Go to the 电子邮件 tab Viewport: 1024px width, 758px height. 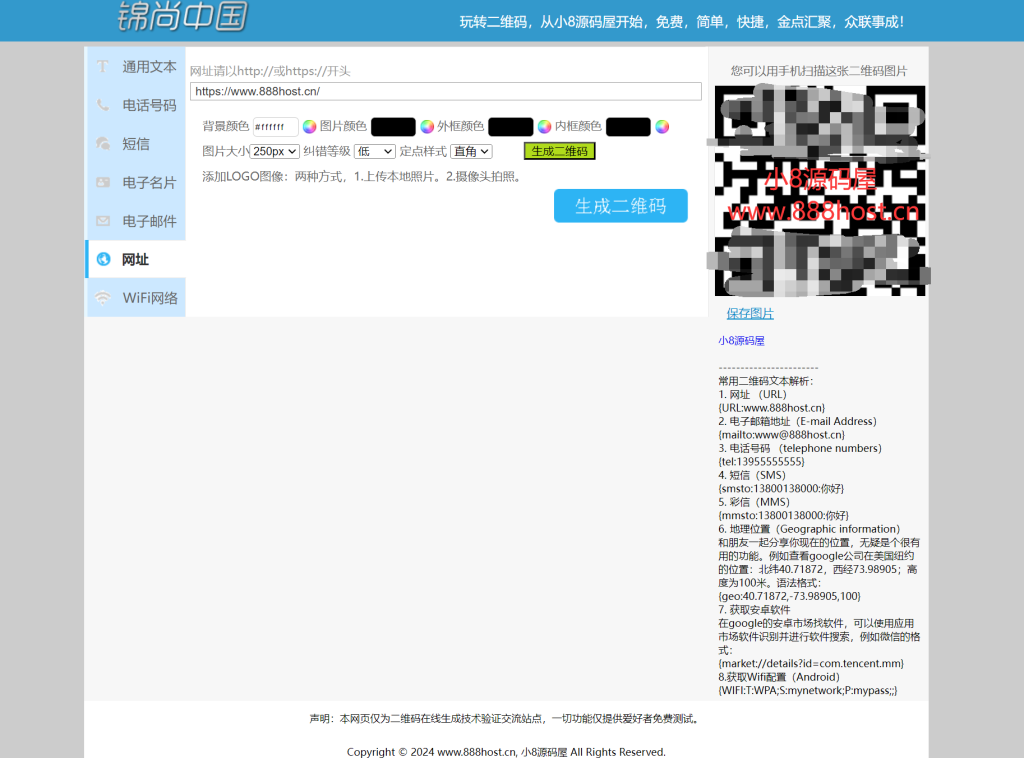136,221
